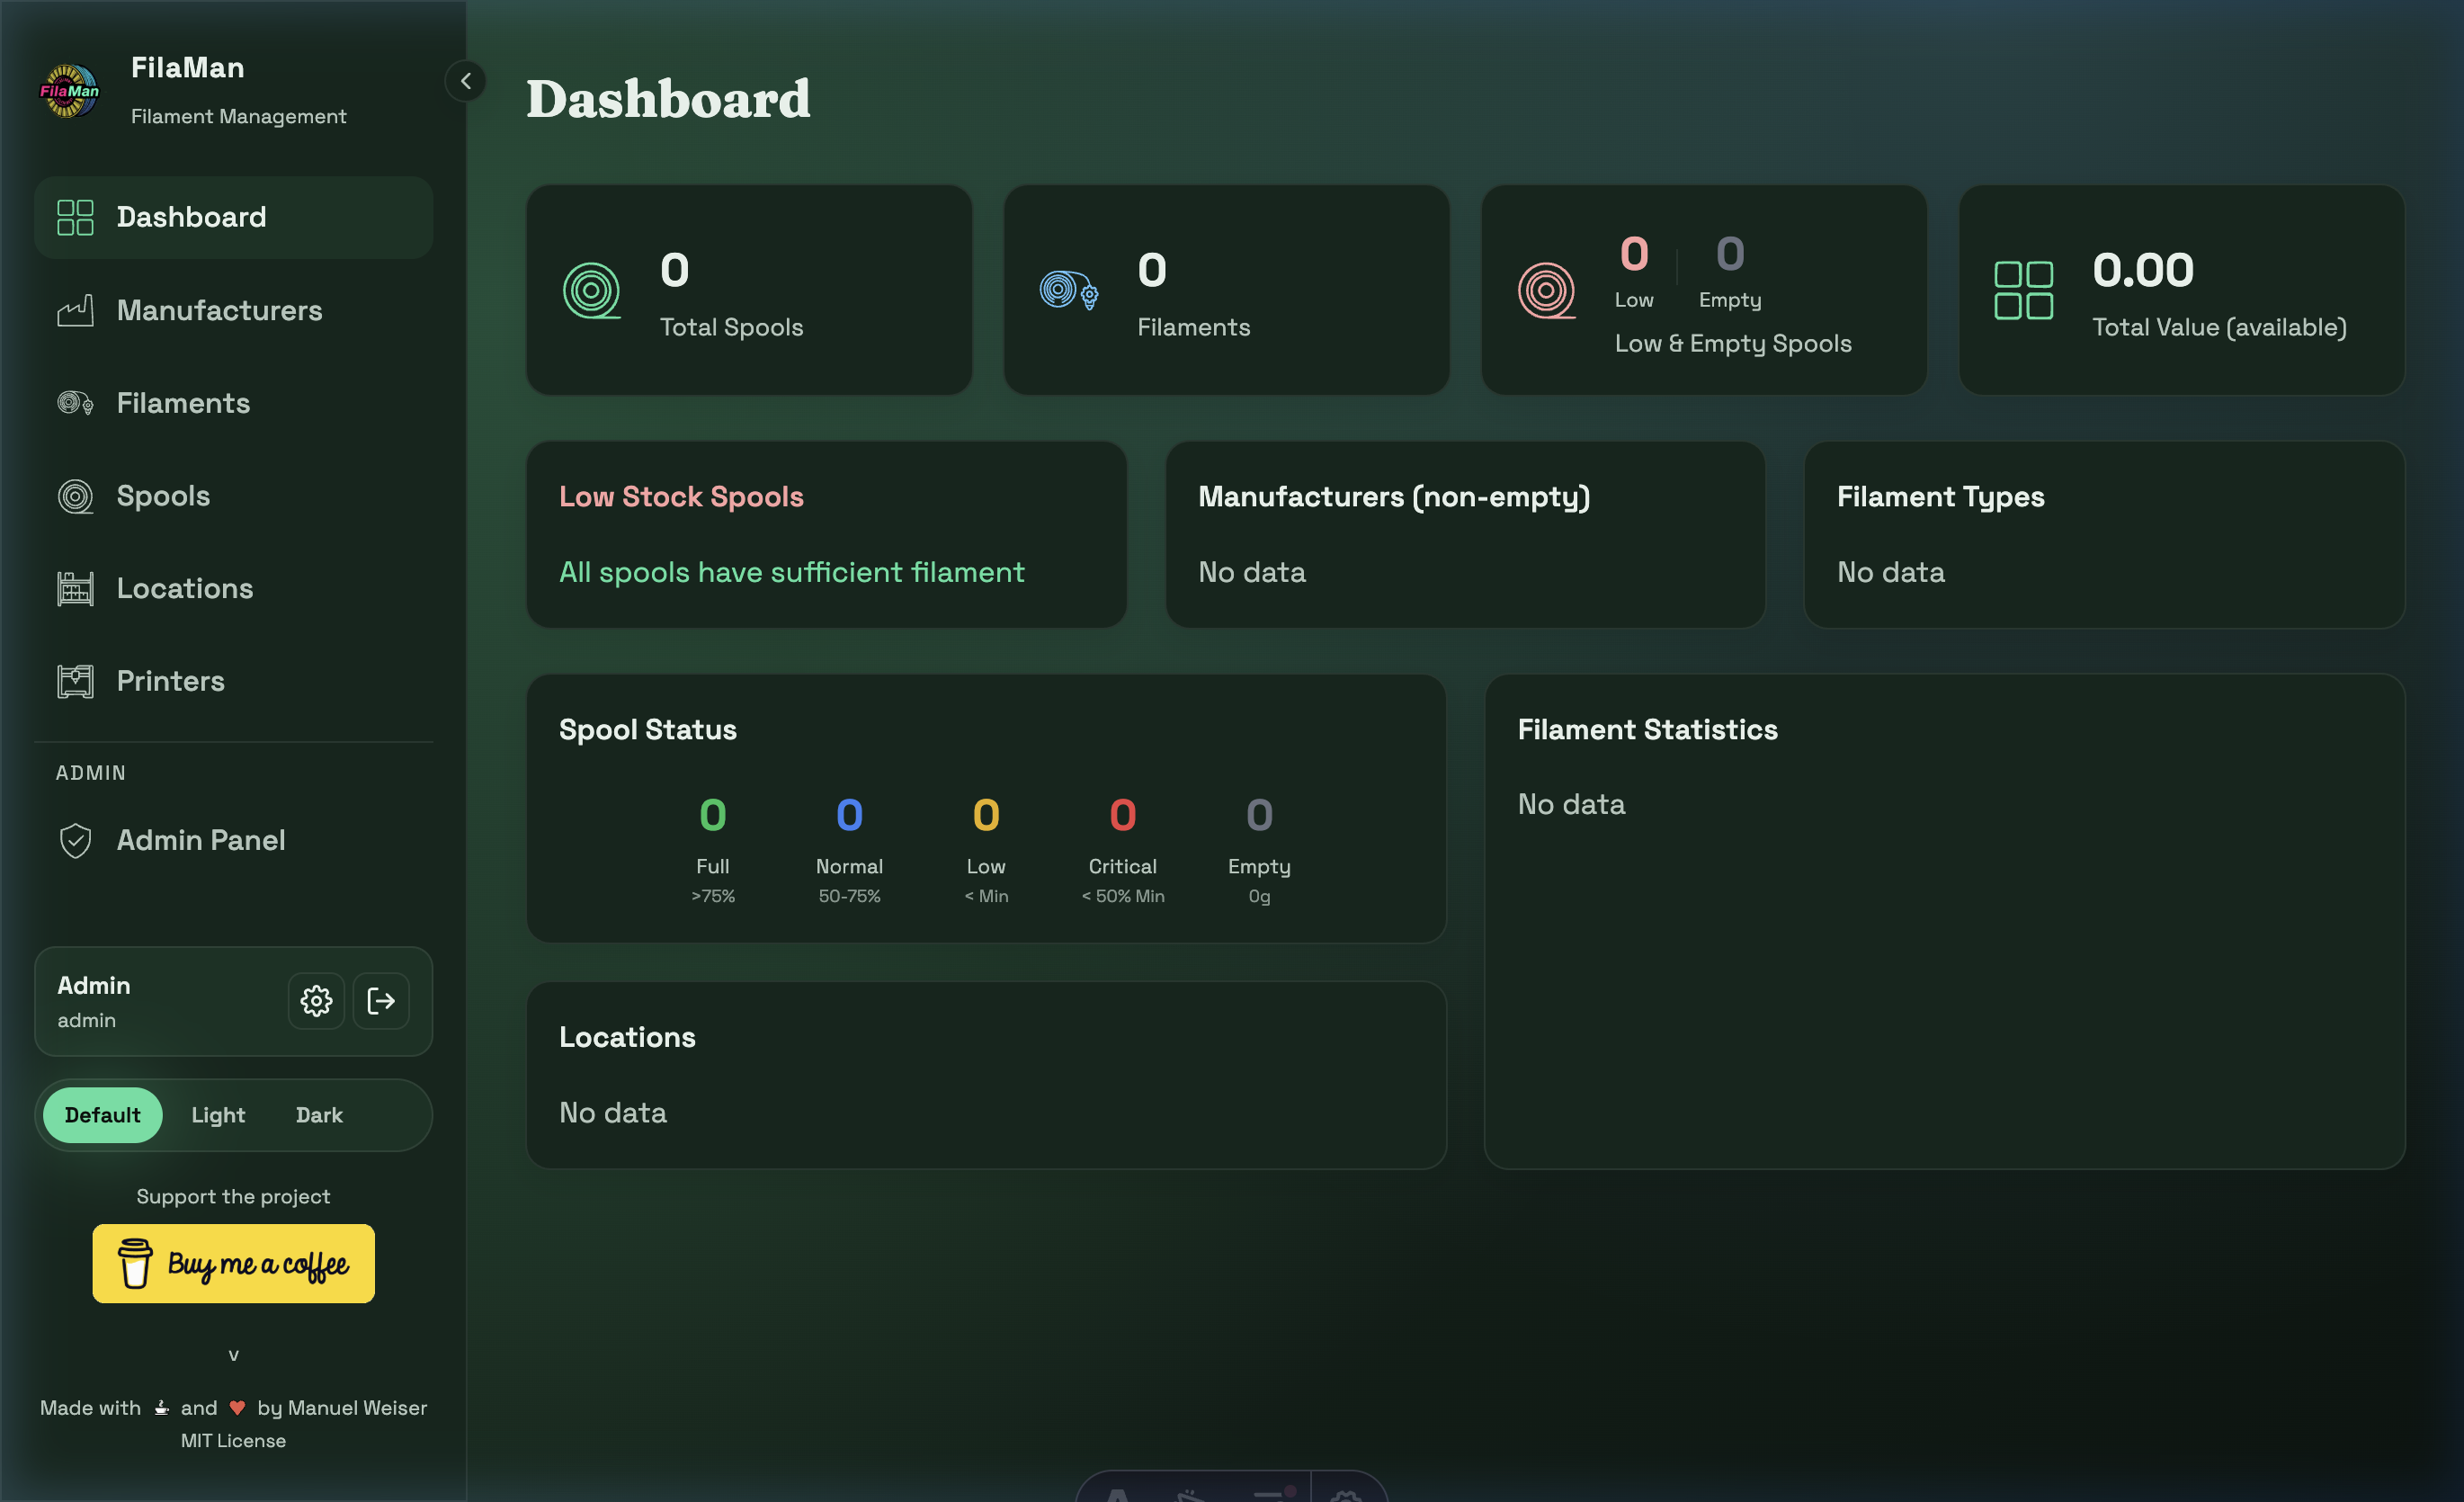Log out using the sign-out icon
Viewport: 2464px width, 1502px height.
click(x=381, y=1001)
